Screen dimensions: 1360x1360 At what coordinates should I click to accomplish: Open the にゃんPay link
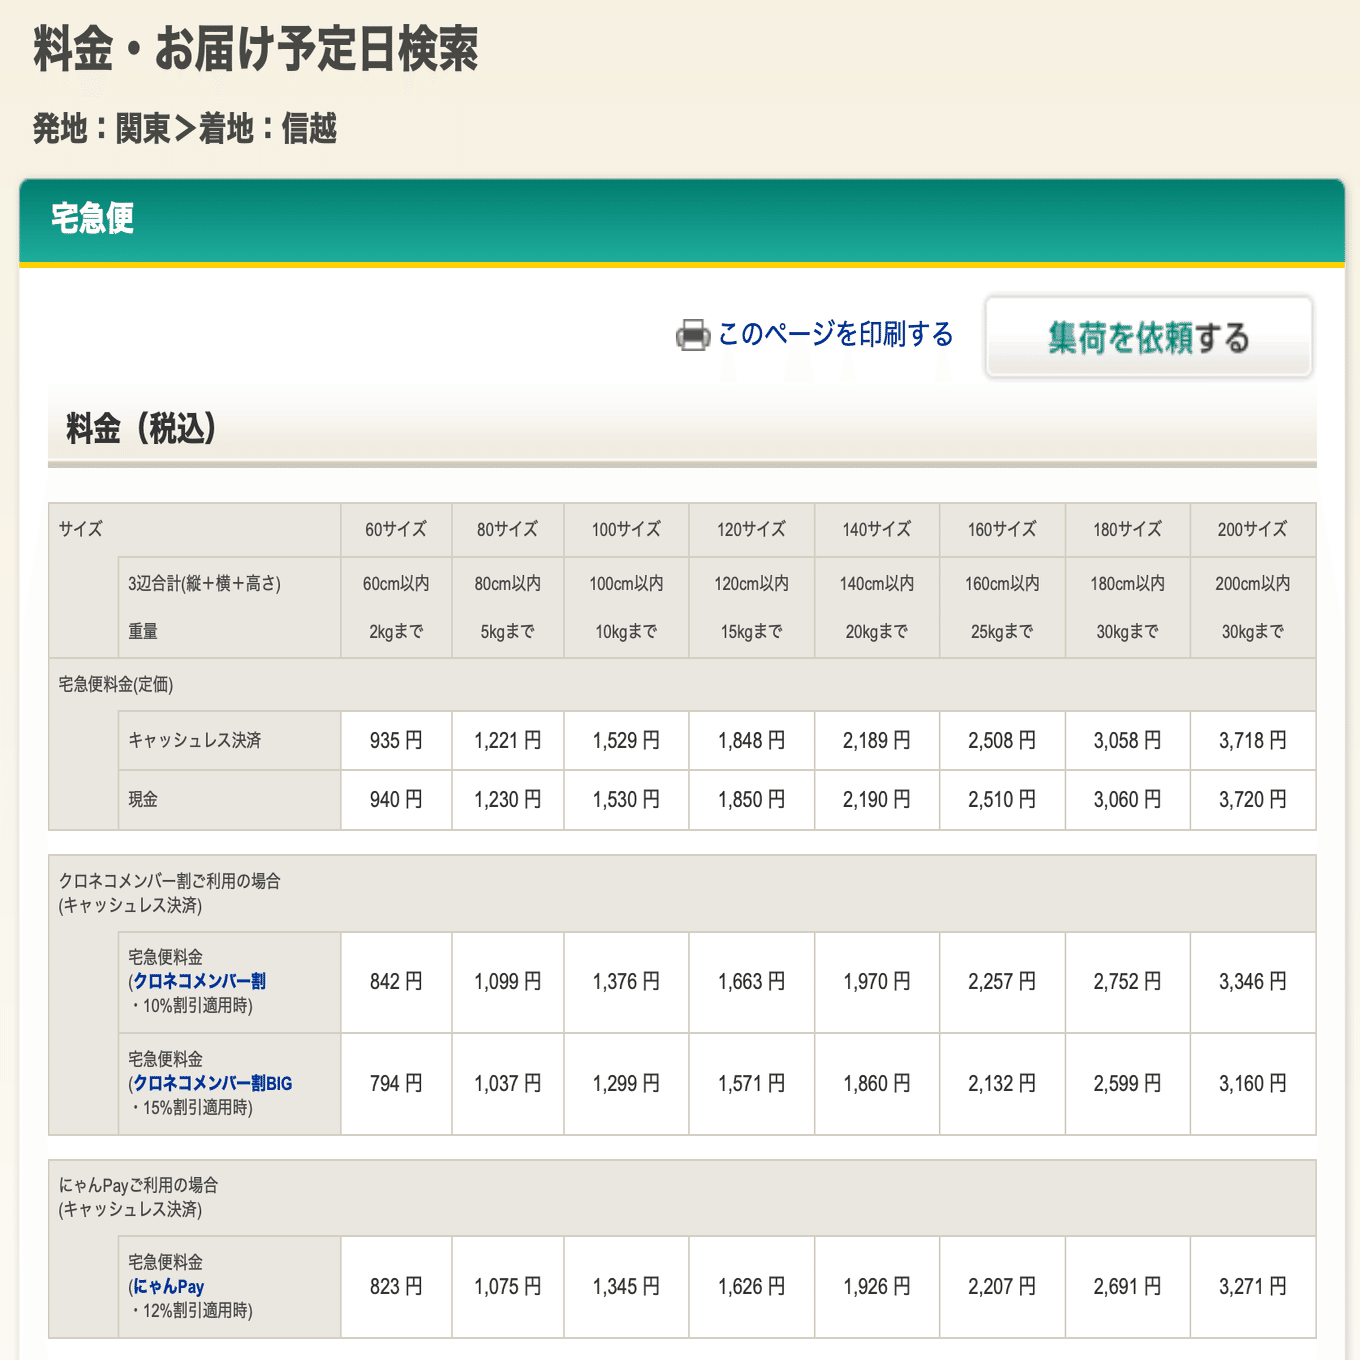click(167, 1287)
